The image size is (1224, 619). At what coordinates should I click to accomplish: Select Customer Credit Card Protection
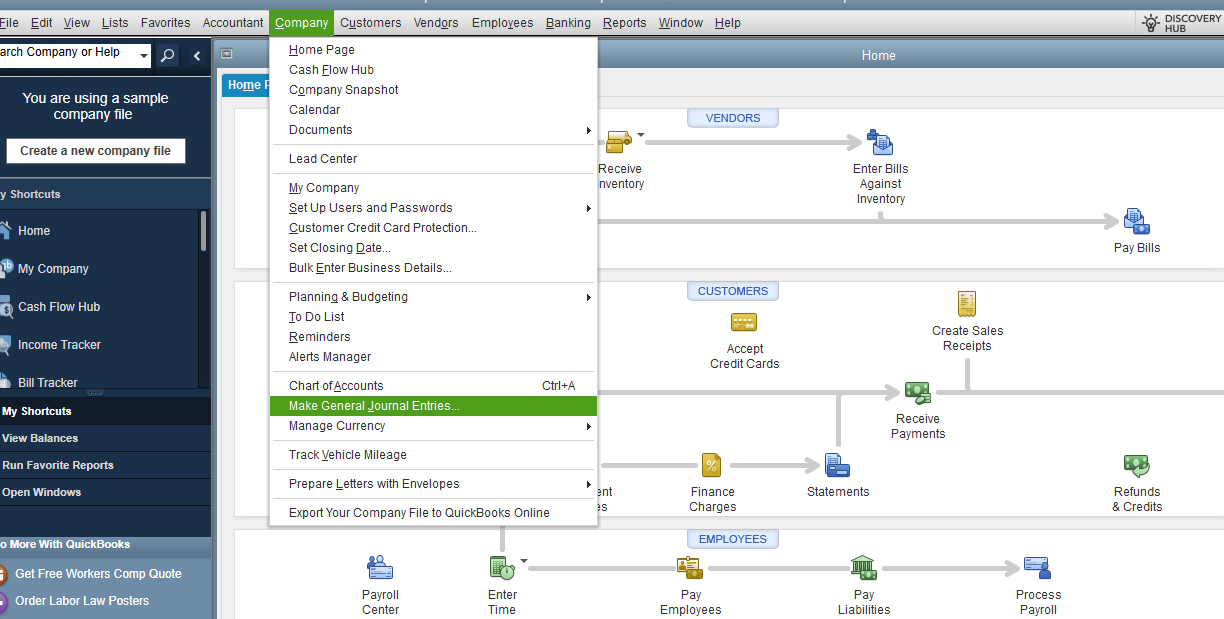(433, 228)
